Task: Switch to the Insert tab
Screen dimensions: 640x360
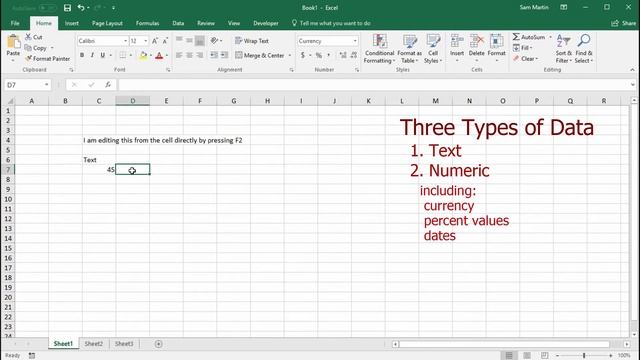Action: click(x=71, y=23)
